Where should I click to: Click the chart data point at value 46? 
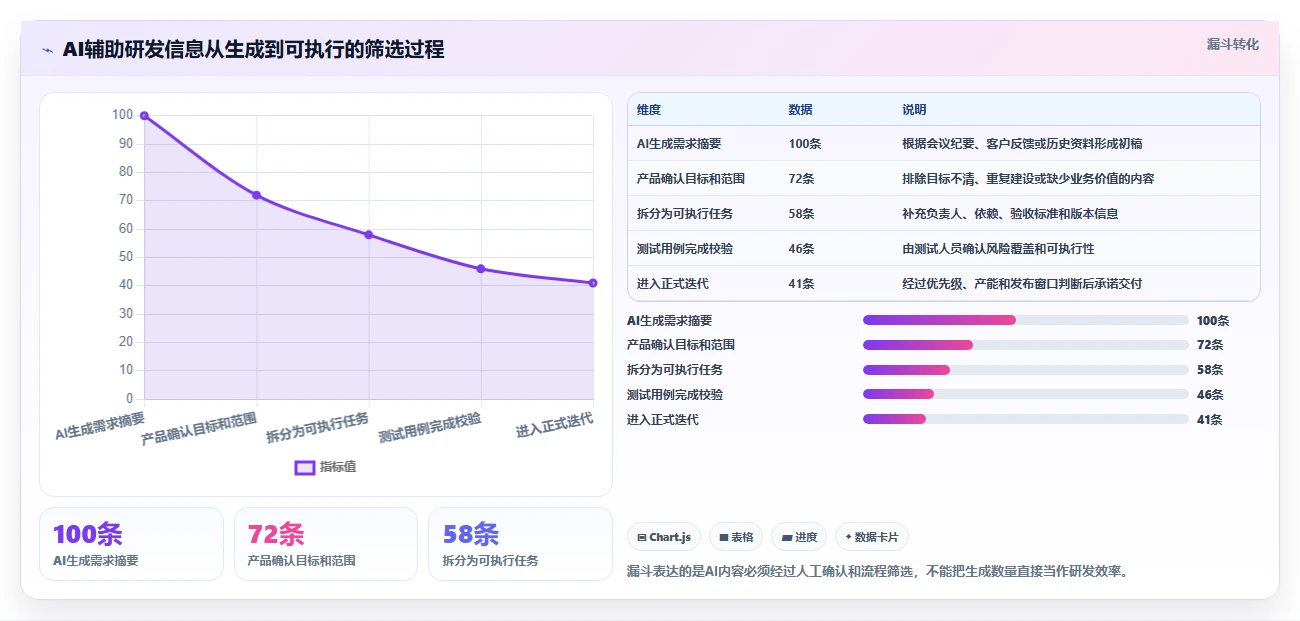click(x=481, y=269)
